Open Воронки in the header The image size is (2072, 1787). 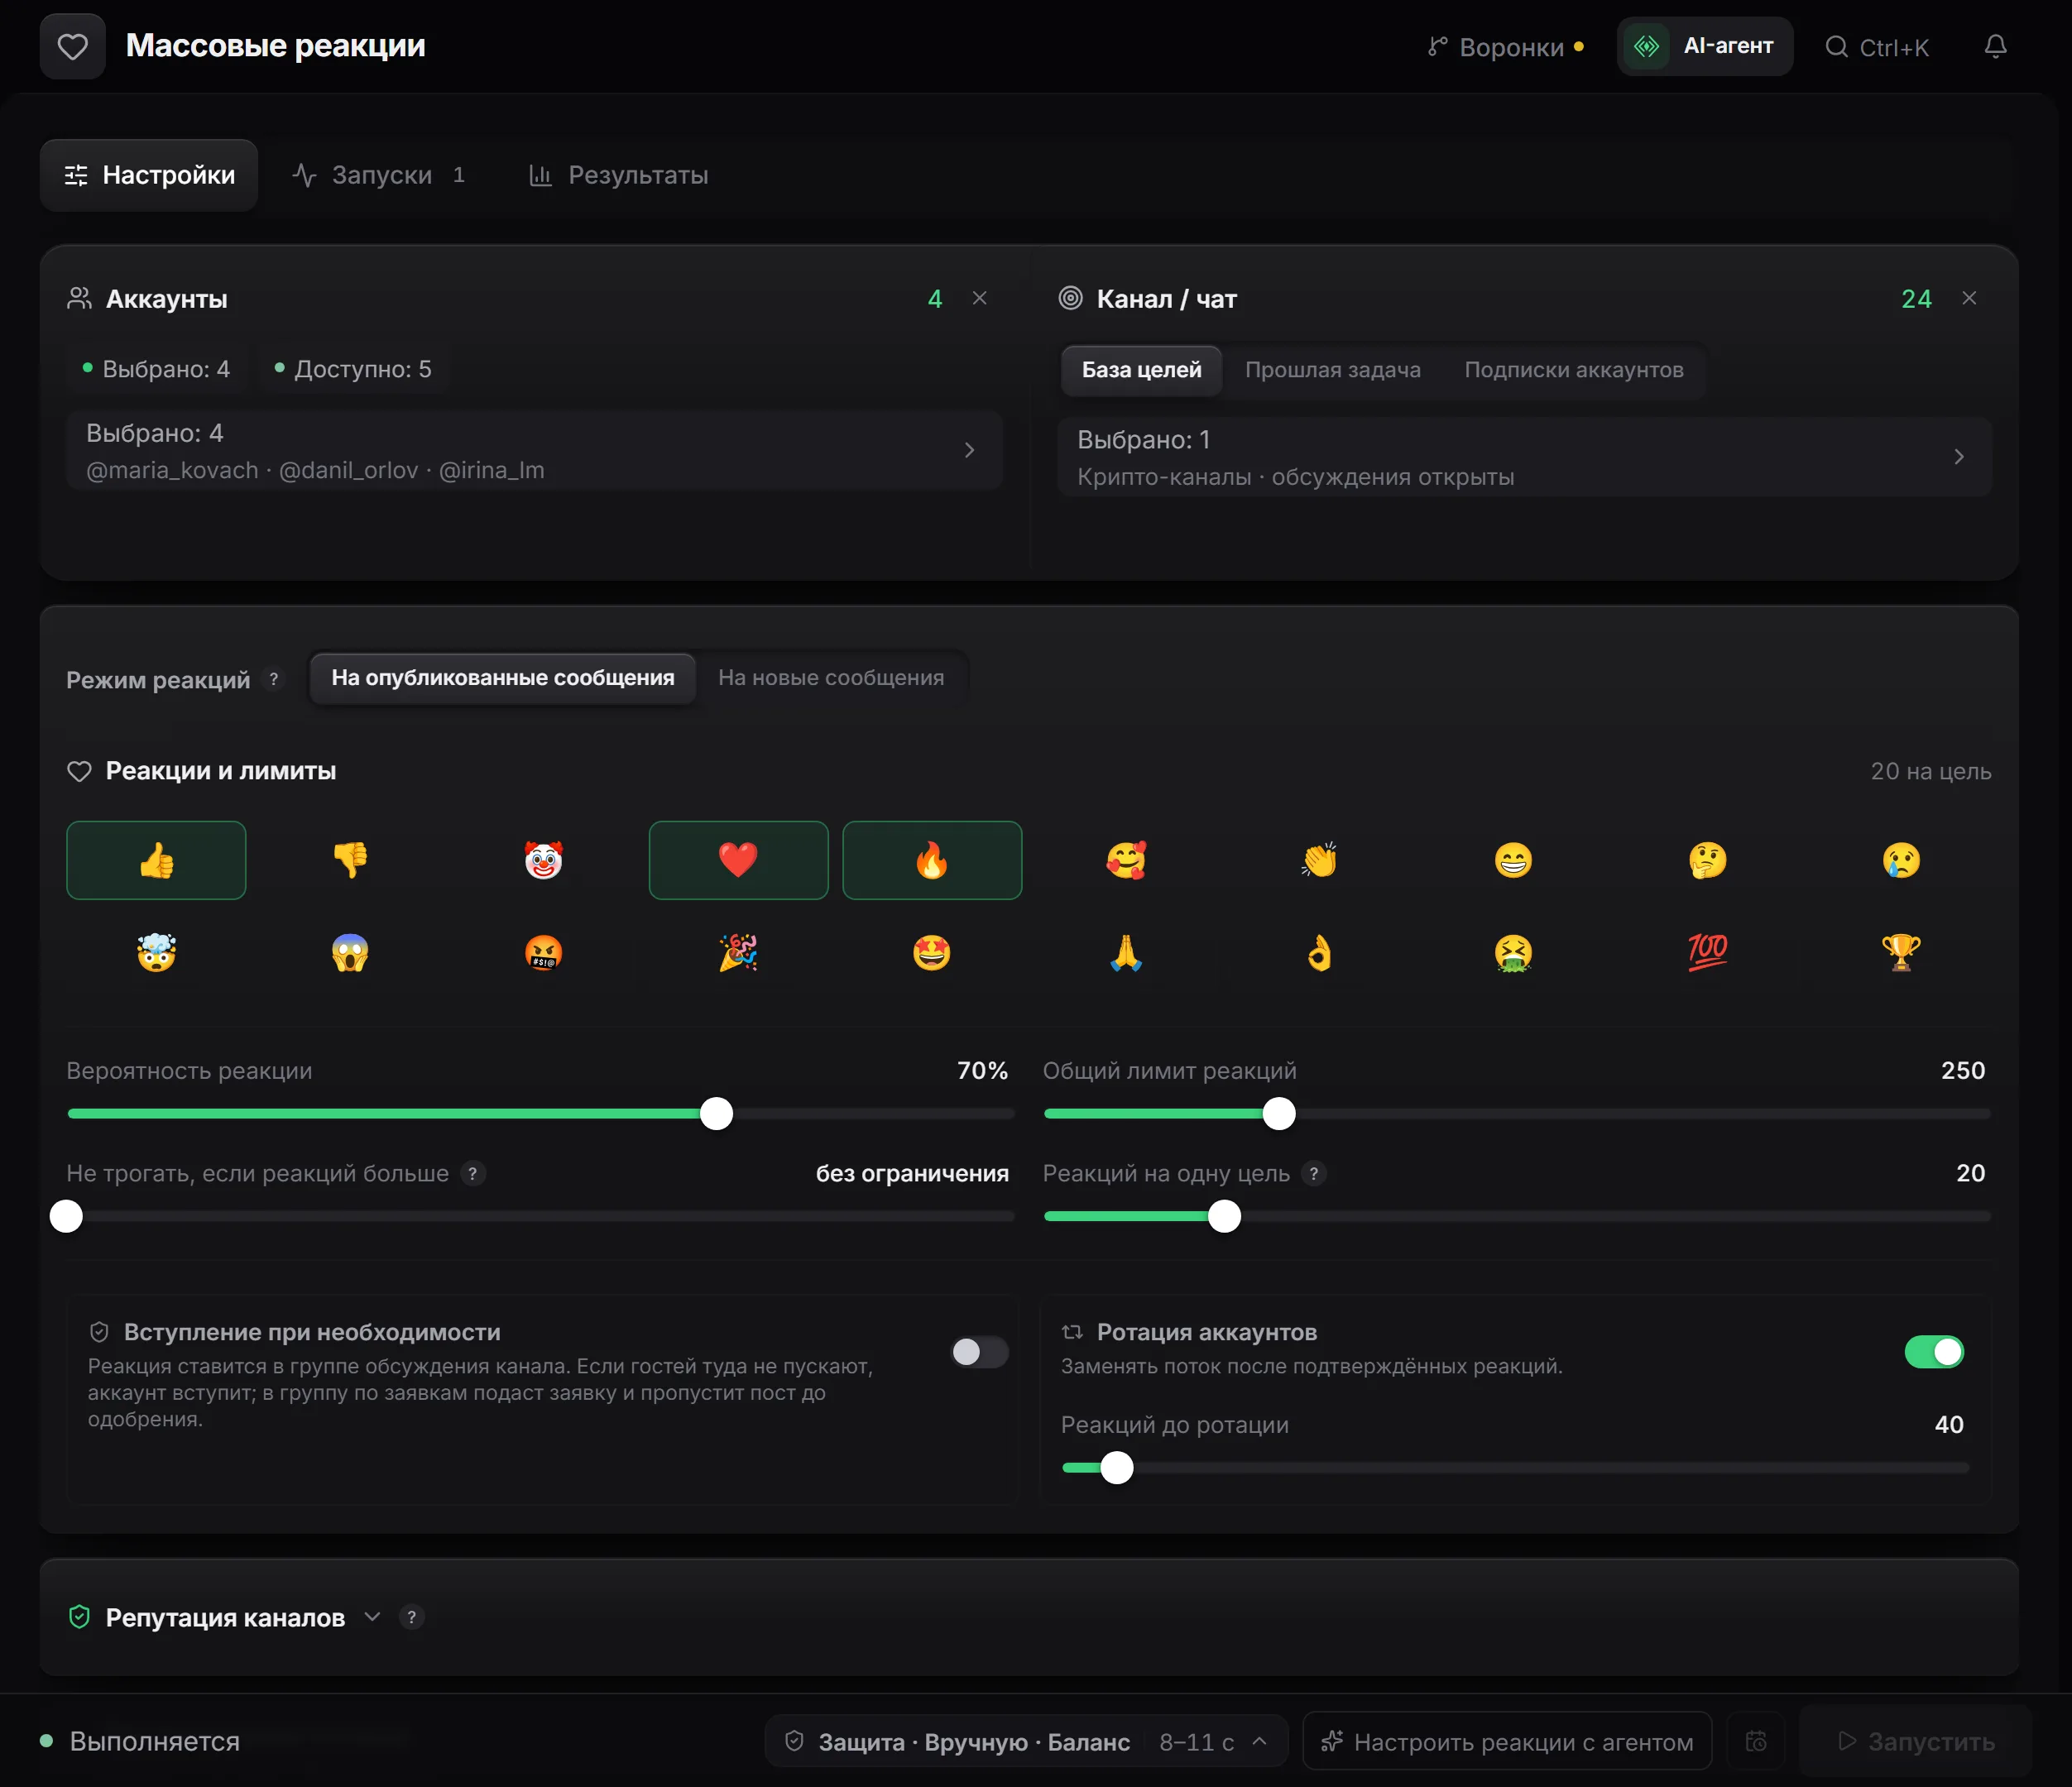tap(1506, 47)
